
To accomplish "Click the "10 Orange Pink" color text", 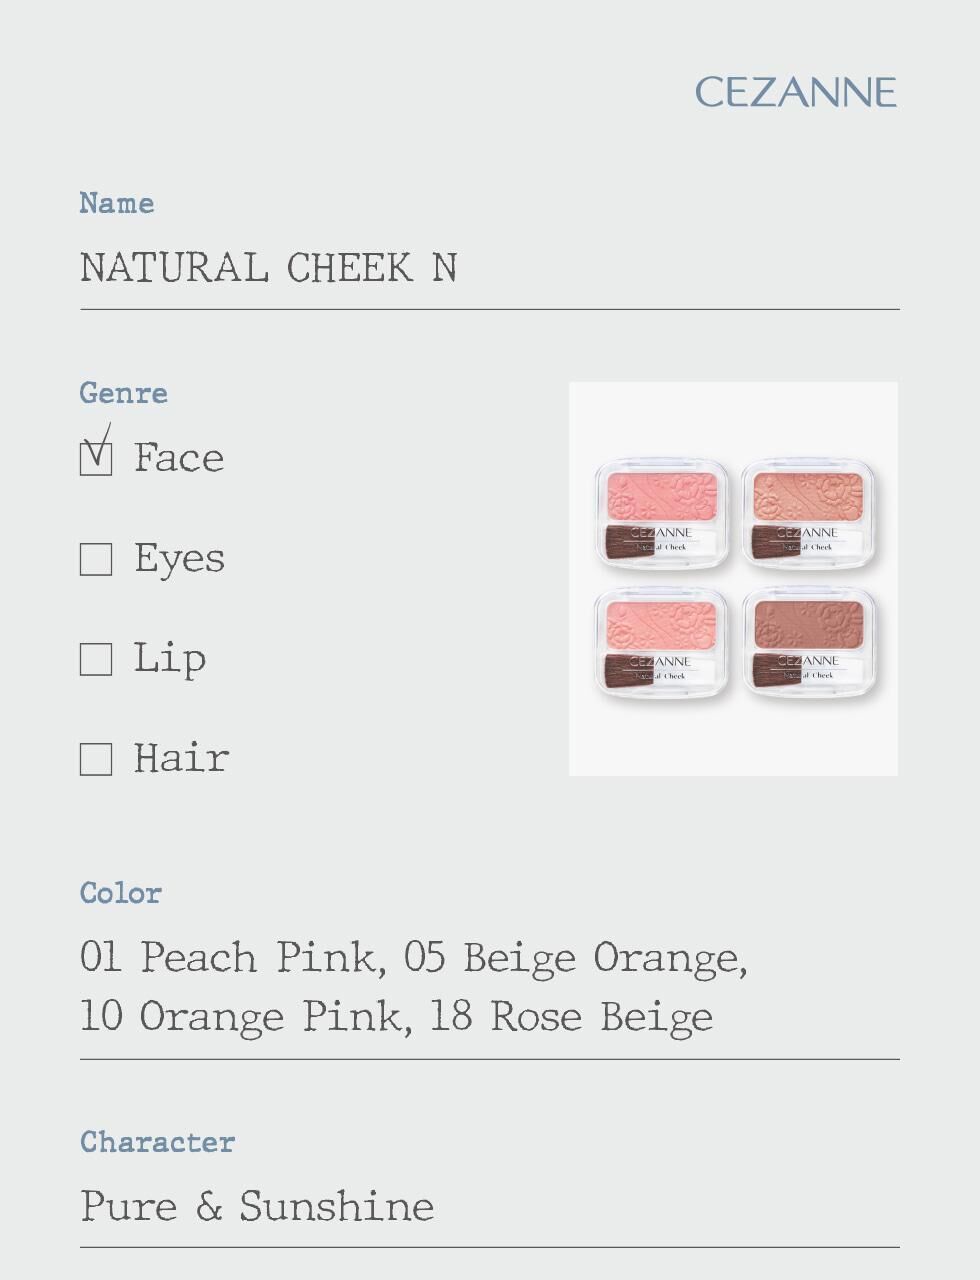I will point(243,1017).
